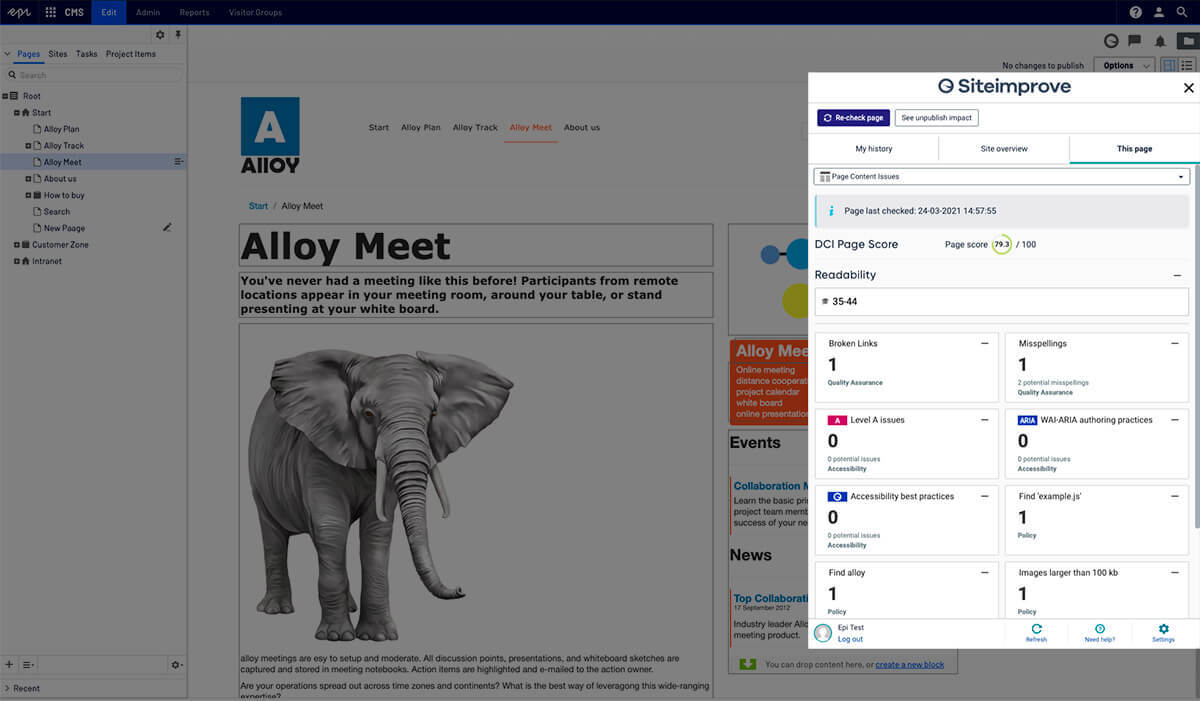Open context menu for Alloy Meet page
Viewport: 1200px width, 701px height.
tap(179, 161)
